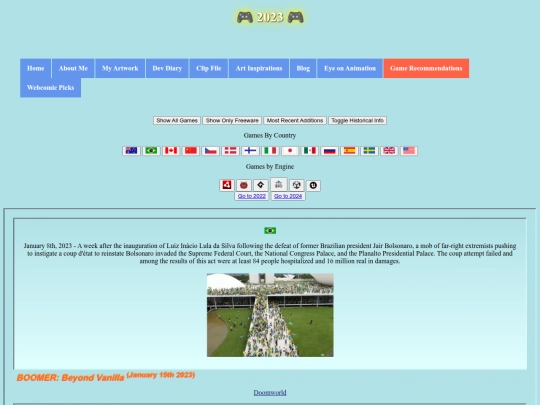
Task: Filter games by the Finland flag
Action: tap(250, 151)
